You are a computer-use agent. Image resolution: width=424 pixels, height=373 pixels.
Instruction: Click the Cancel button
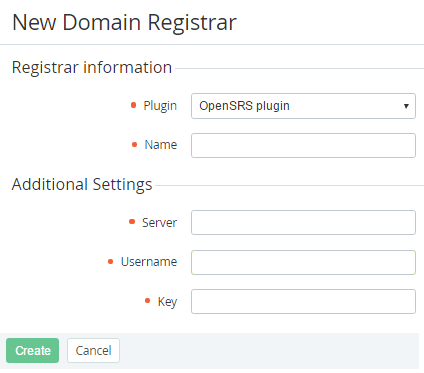point(93,351)
